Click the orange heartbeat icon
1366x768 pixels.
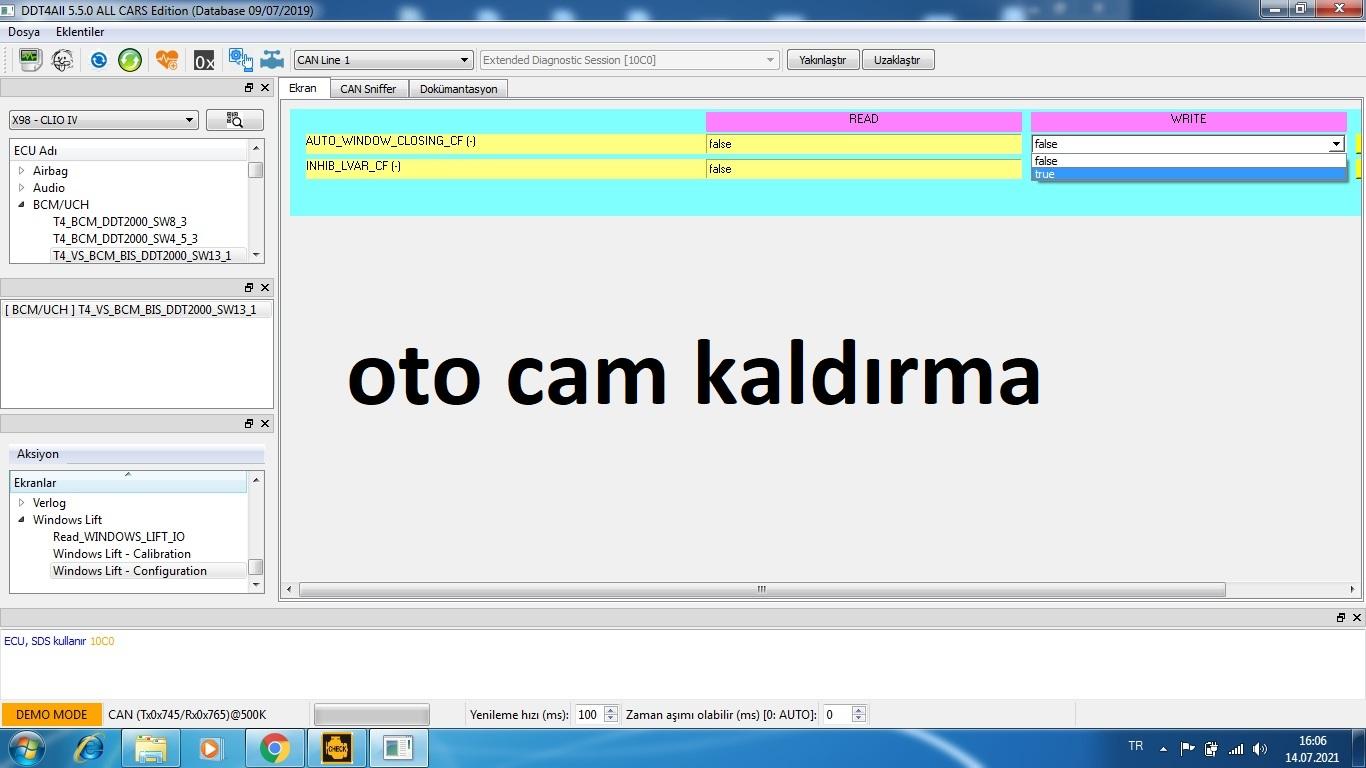click(x=167, y=60)
